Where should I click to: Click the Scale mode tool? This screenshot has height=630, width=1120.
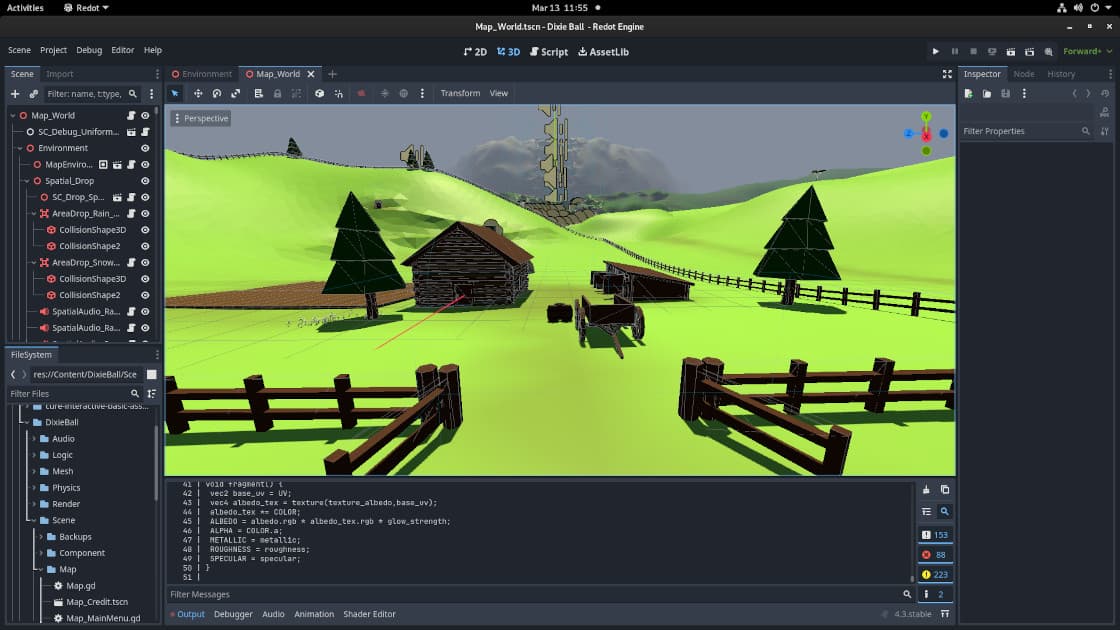pos(236,93)
